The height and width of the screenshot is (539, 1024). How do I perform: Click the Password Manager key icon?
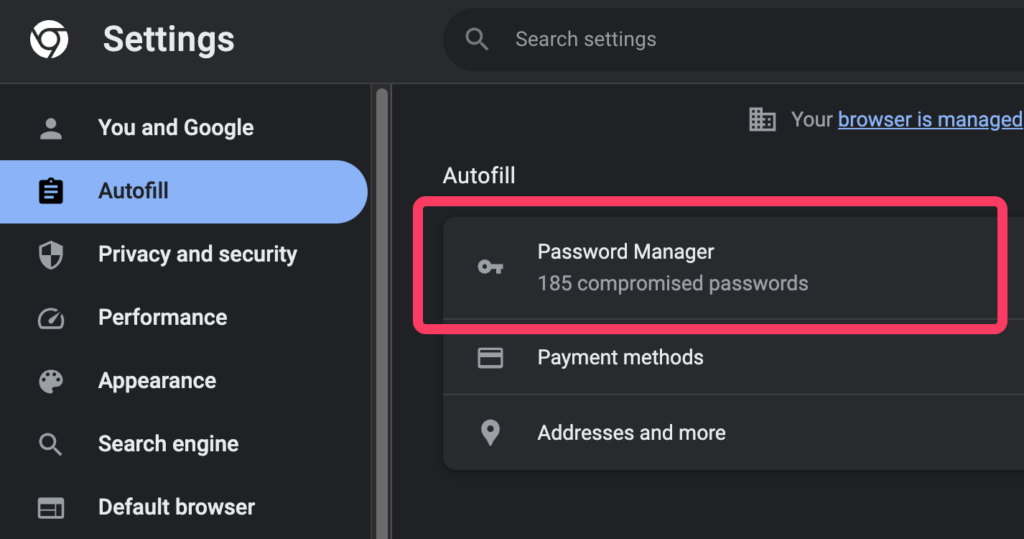tap(490, 267)
